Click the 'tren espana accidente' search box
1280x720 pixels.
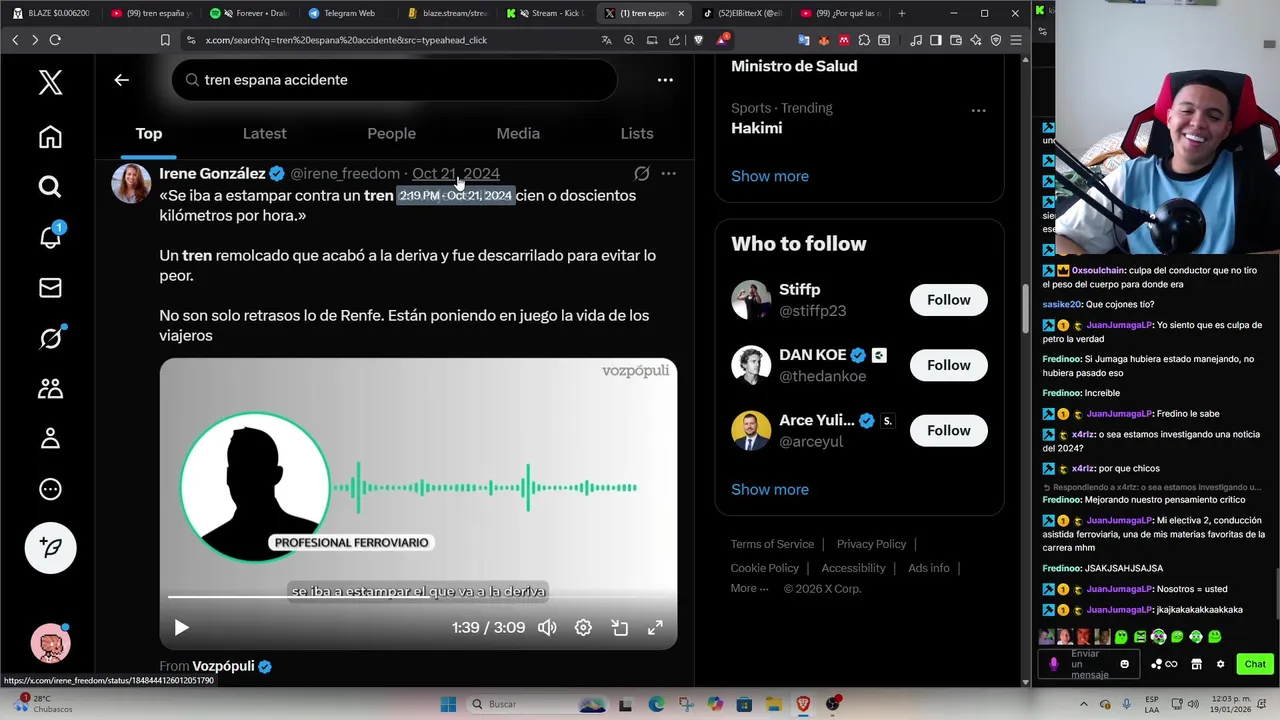pyautogui.click(x=394, y=80)
